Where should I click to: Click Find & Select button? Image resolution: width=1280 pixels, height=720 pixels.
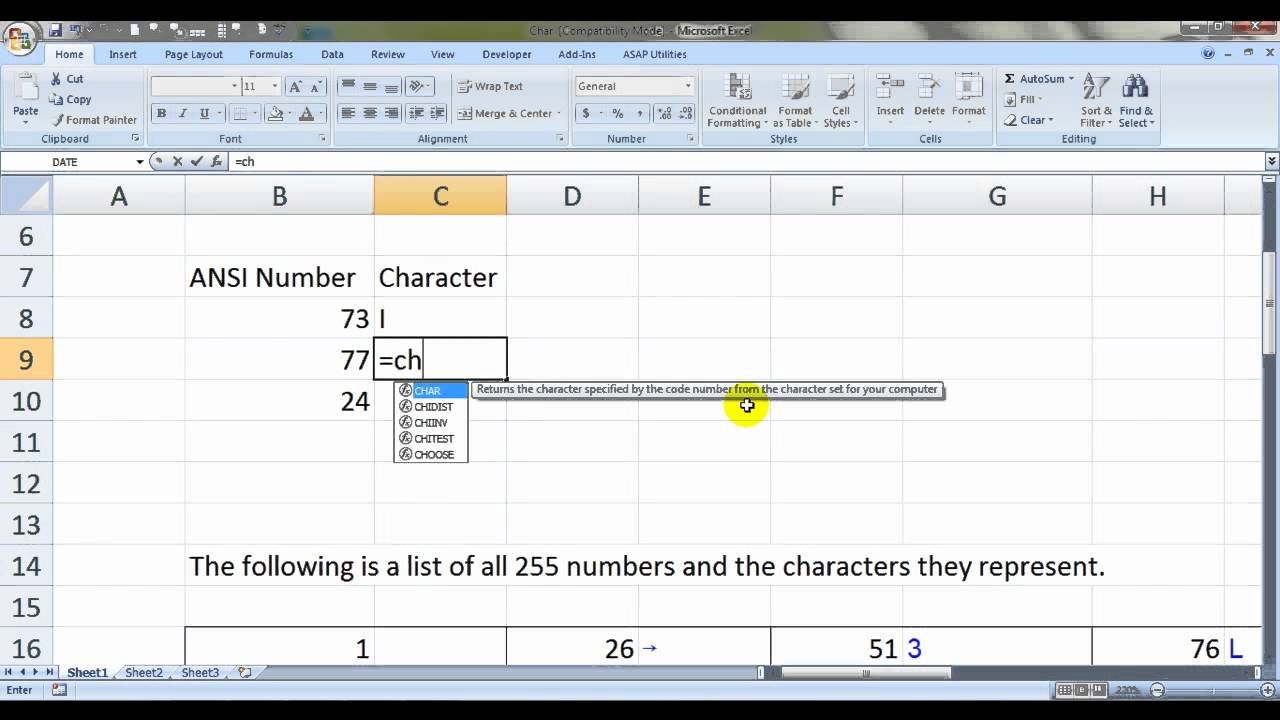pos(1136,101)
